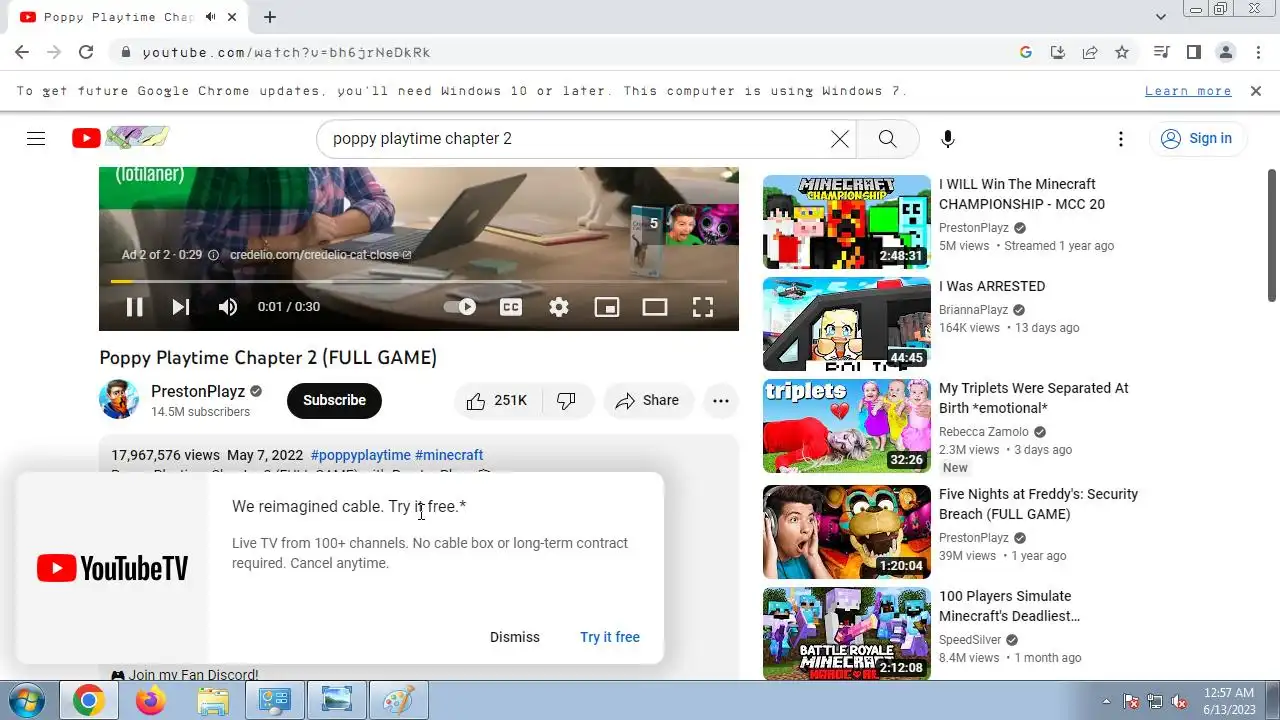Toggle Chrome side panel
The width and height of the screenshot is (1280, 720).
[1193, 52]
